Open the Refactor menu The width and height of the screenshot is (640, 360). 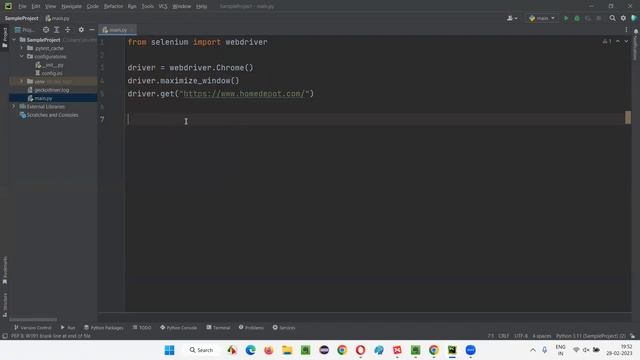[x=113, y=7]
